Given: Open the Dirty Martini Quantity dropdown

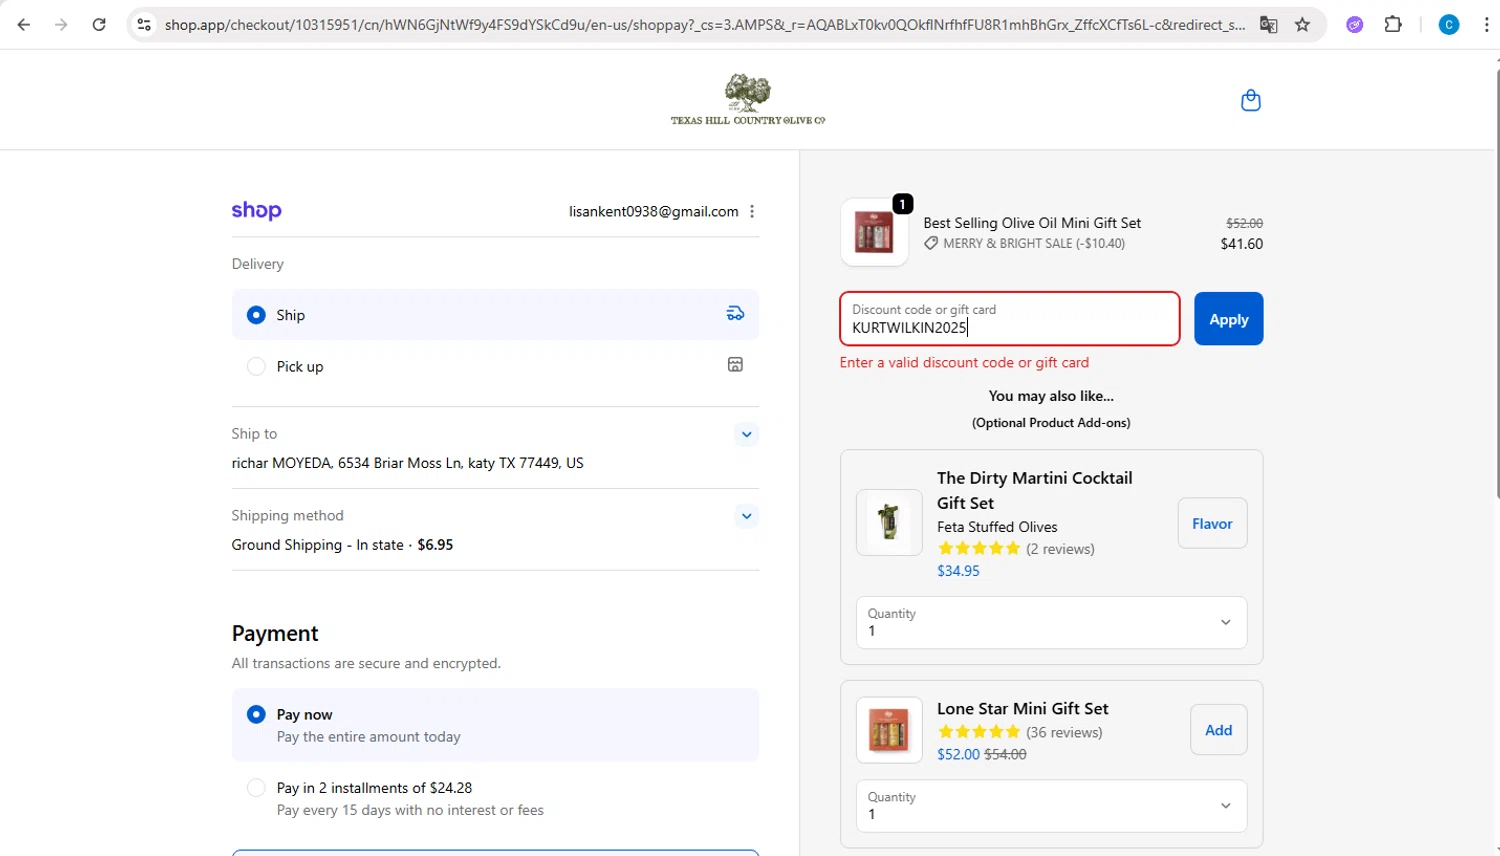Looking at the screenshot, I should pyautogui.click(x=1051, y=622).
